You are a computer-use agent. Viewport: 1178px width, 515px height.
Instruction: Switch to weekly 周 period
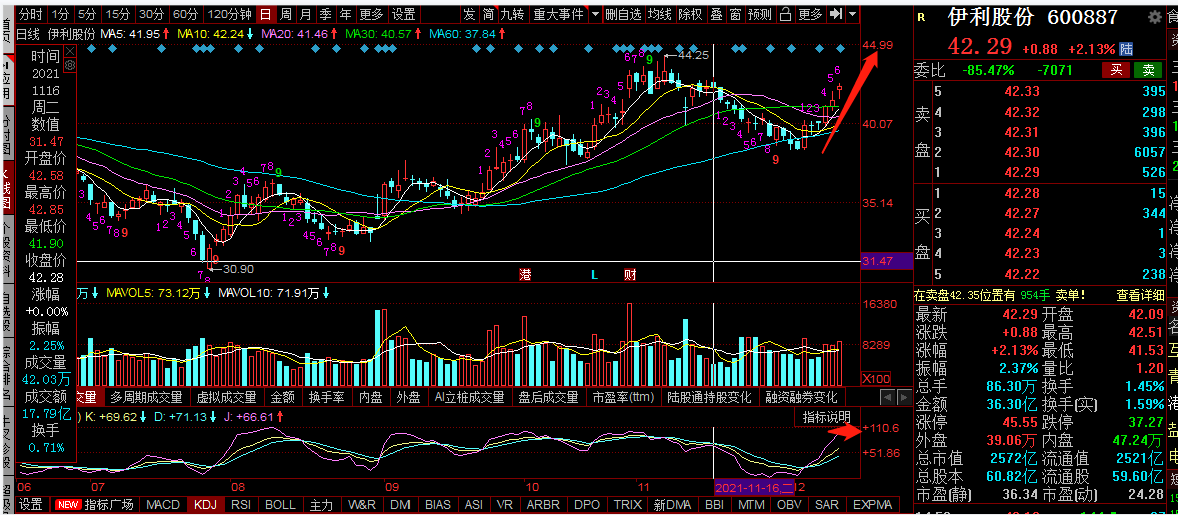[x=285, y=14]
